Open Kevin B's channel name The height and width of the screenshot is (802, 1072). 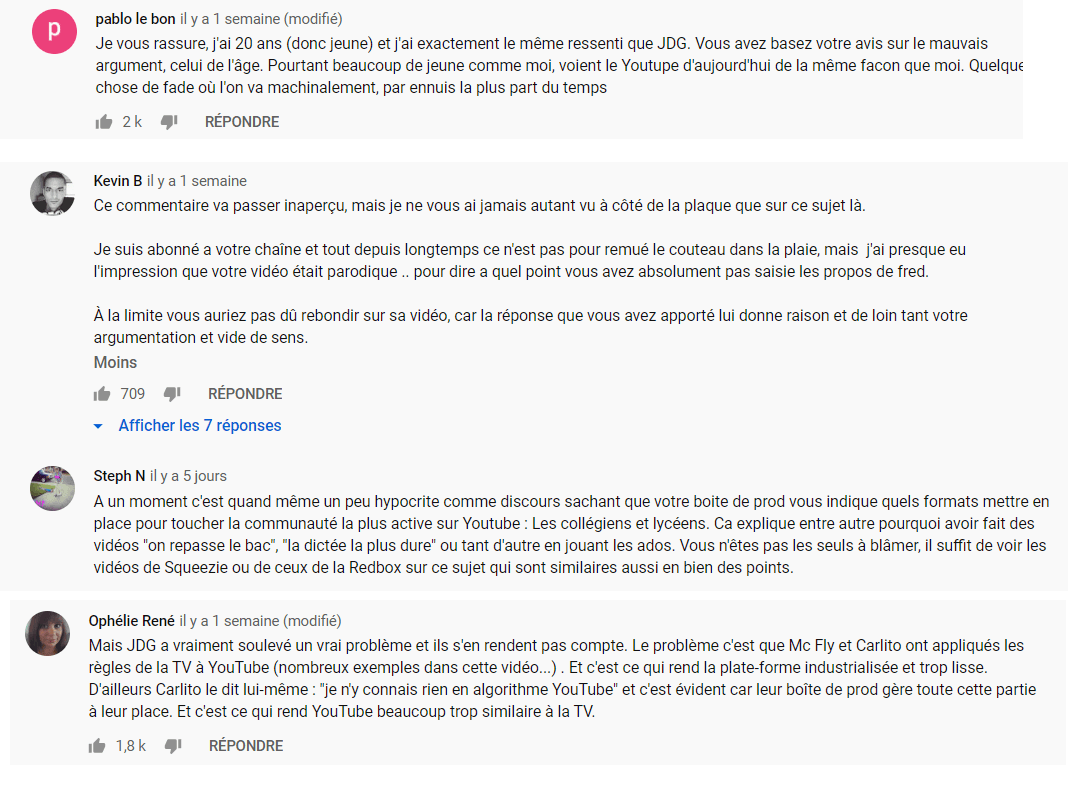click(118, 181)
